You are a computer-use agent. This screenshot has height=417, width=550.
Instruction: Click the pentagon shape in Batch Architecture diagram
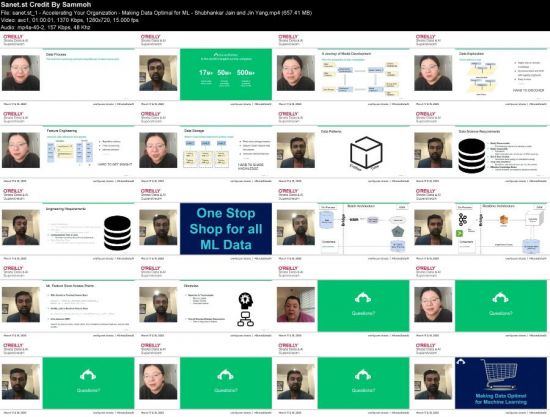tap(397, 231)
